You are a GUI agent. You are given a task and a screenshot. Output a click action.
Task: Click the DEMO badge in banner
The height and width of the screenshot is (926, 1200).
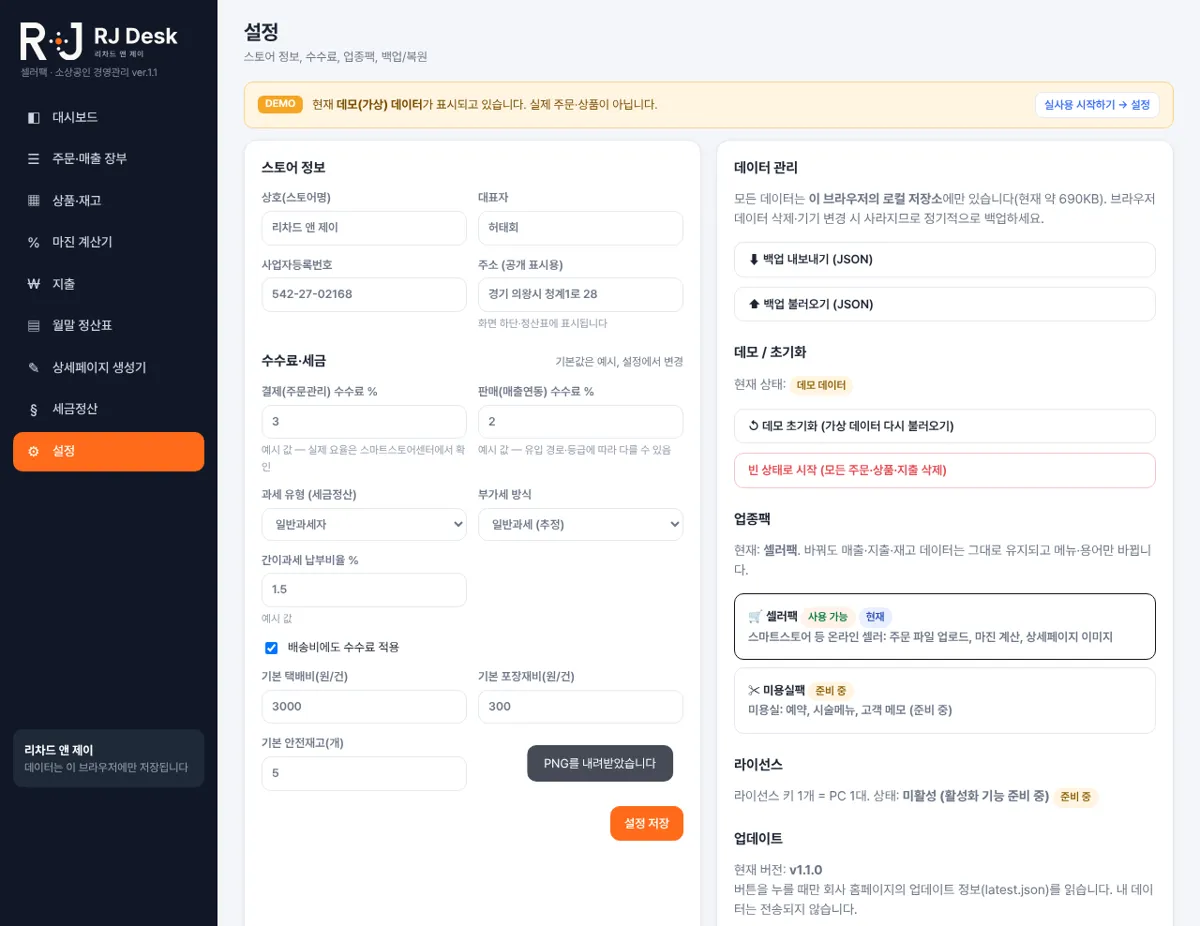pos(280,104)
